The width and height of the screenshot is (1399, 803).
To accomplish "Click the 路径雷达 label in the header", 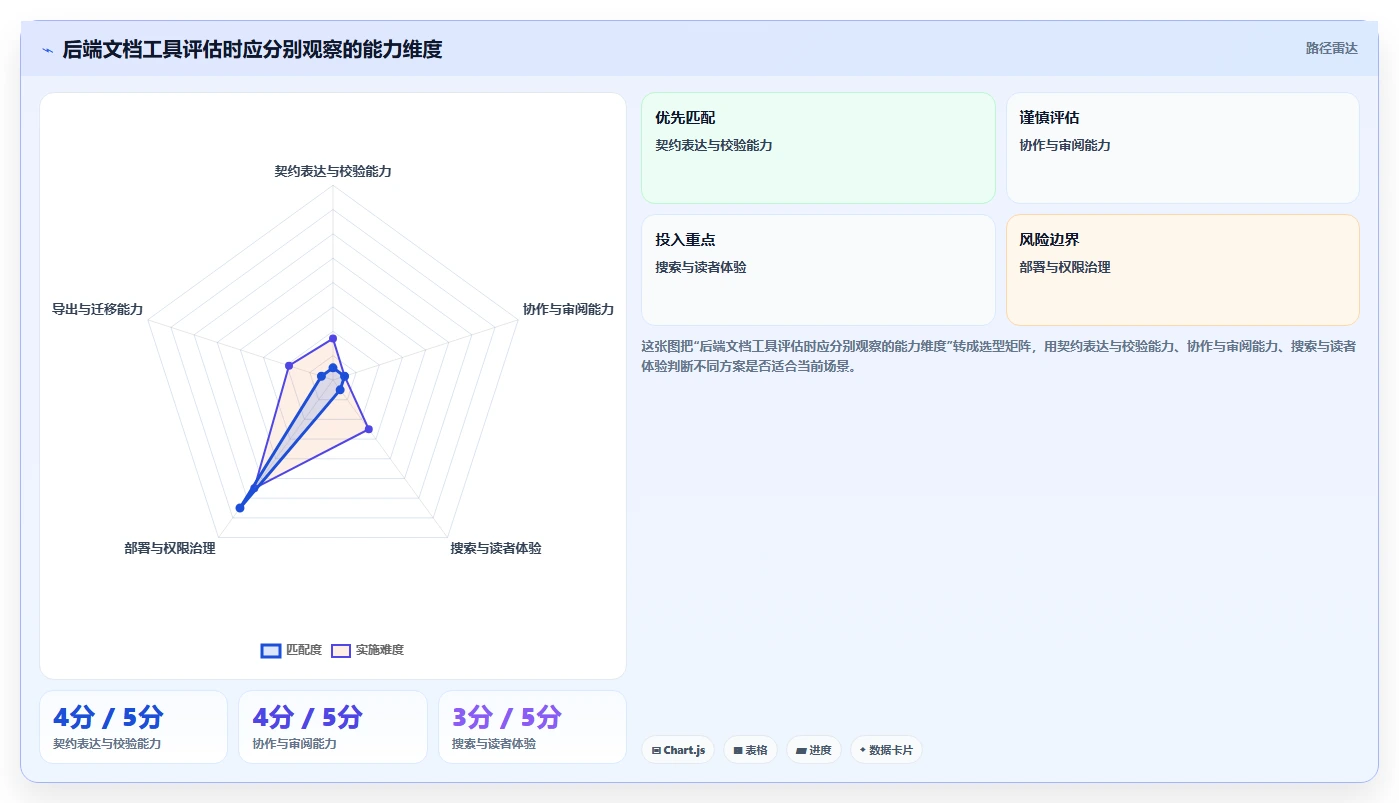I will point(1331,48).
